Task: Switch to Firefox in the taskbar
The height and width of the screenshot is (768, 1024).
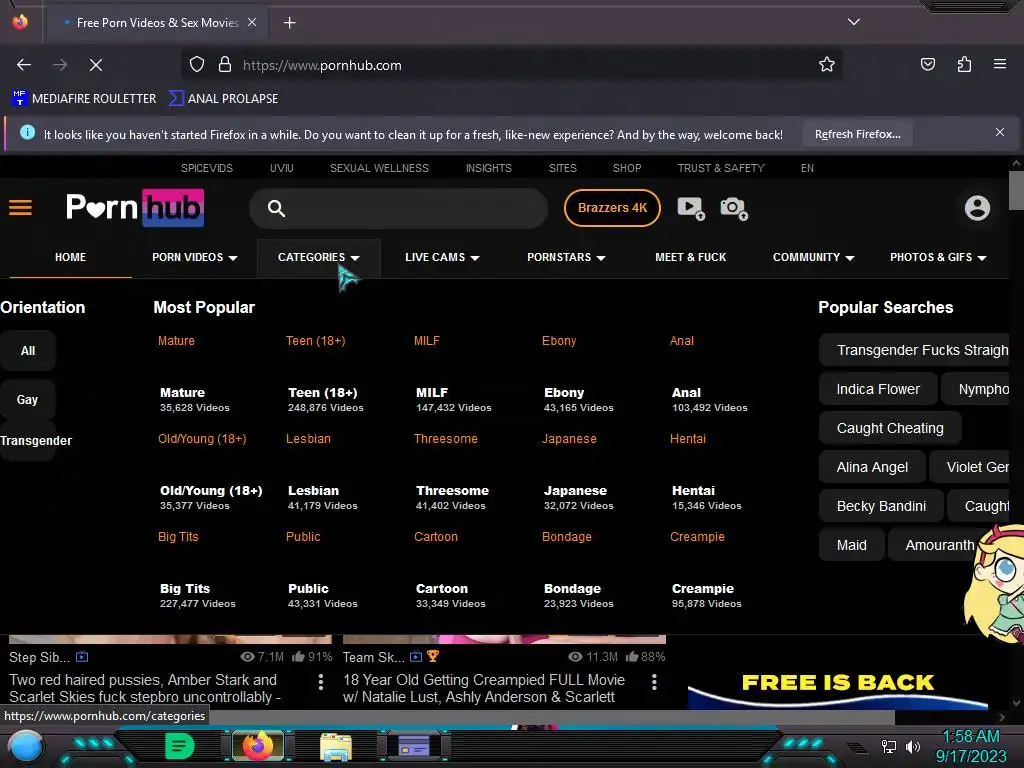Action: point(258,746)
